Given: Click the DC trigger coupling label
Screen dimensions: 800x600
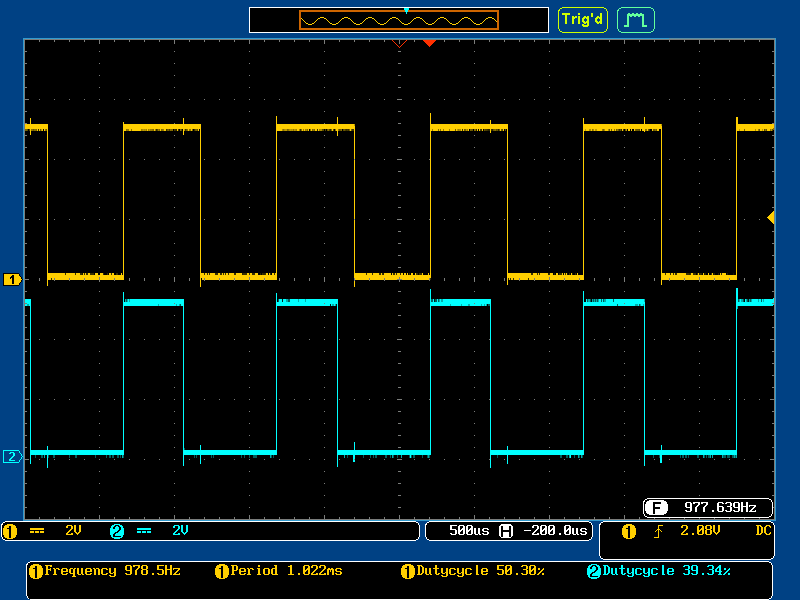Looking at the screenshot, I should point(763,531).
